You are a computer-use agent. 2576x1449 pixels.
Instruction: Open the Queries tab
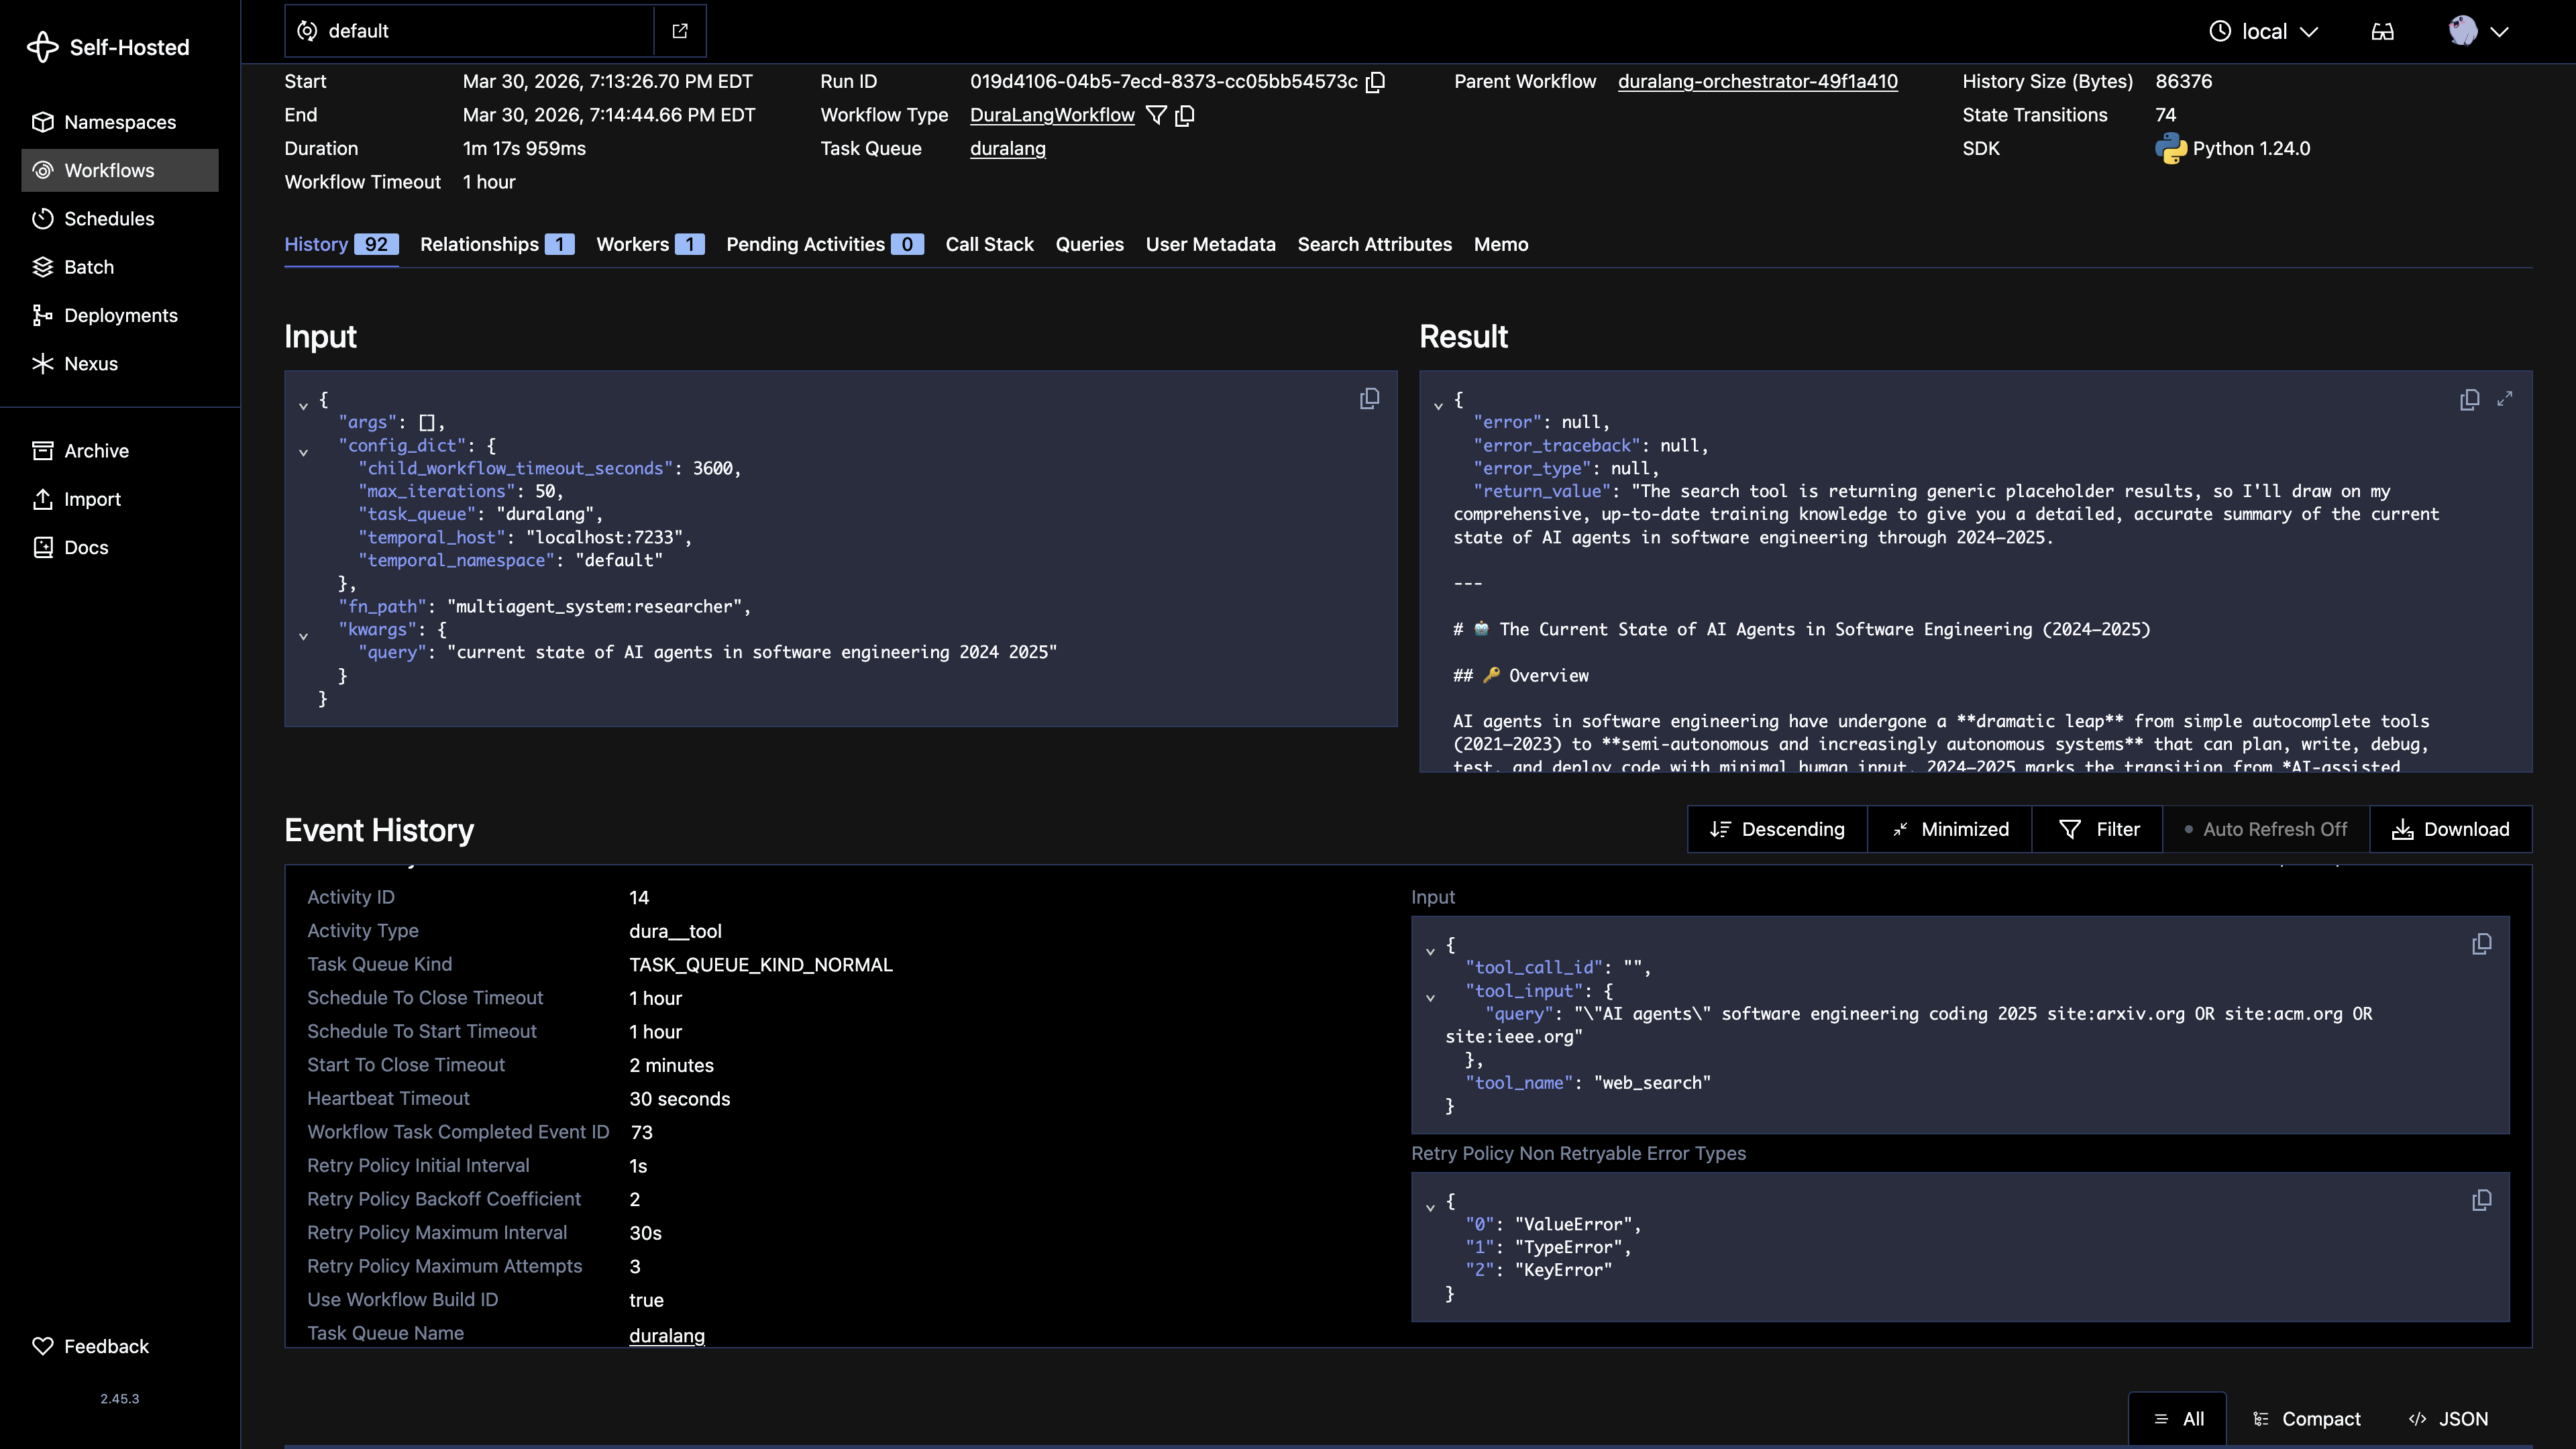point(1089,244)
